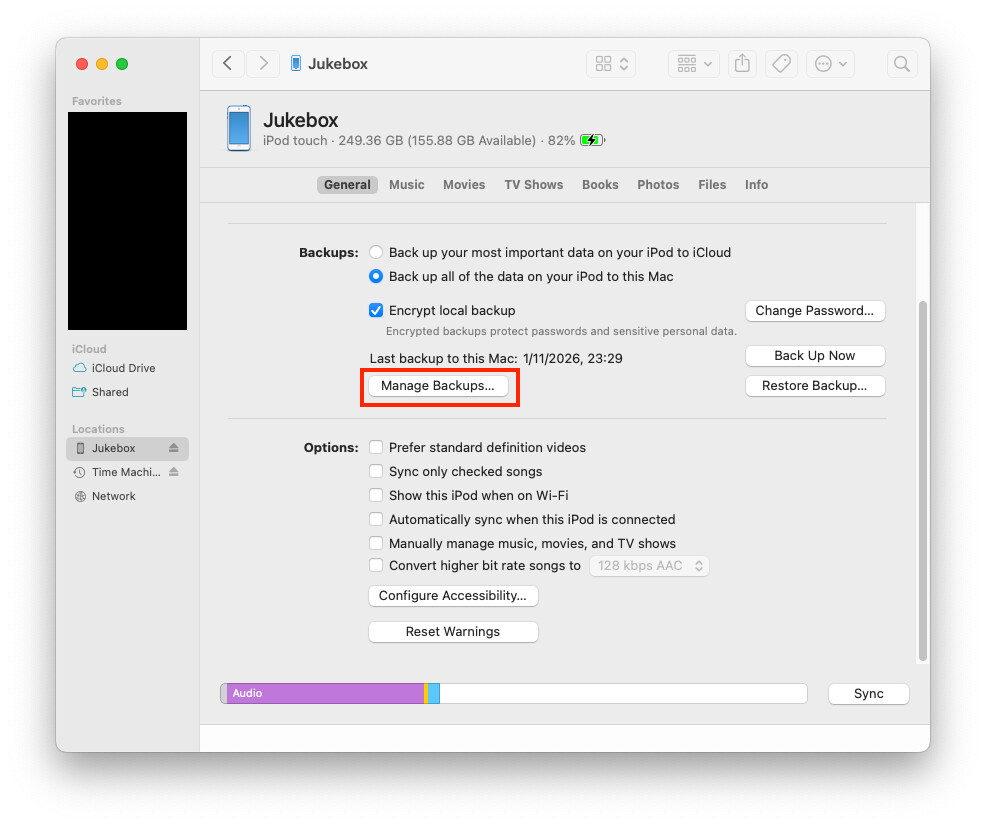The image size is (986, 826).
Task: Click the forward navigation arrow
Action: tap(263, 64)
